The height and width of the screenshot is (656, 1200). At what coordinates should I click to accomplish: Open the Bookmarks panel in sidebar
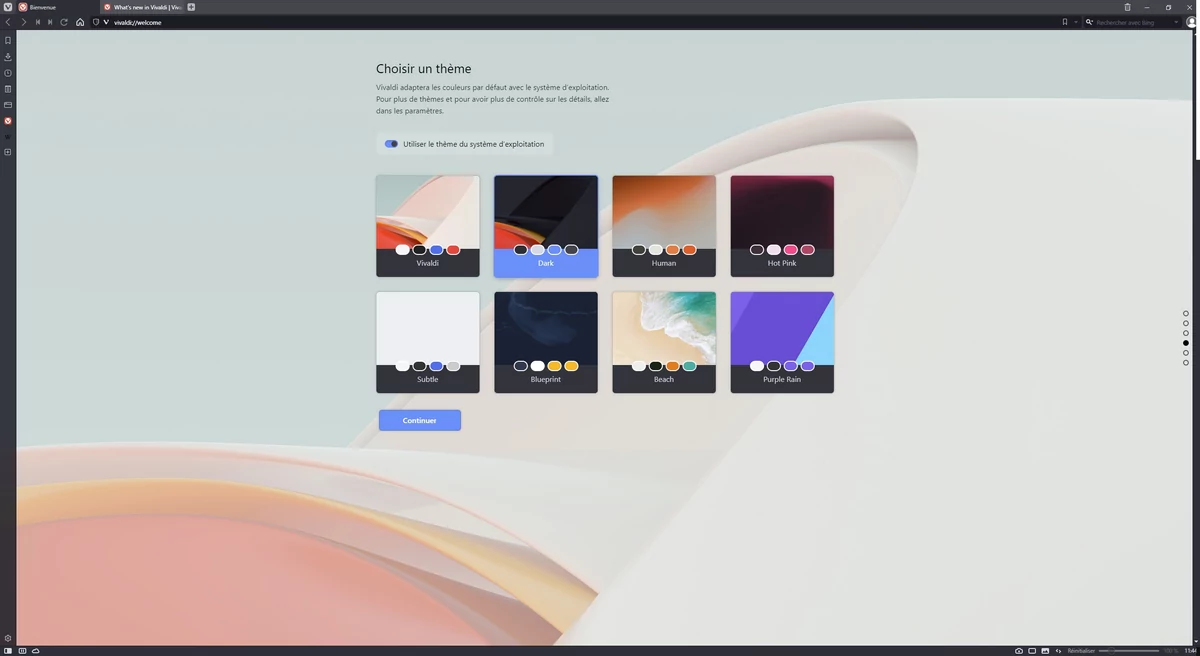(x=8, y=41)
